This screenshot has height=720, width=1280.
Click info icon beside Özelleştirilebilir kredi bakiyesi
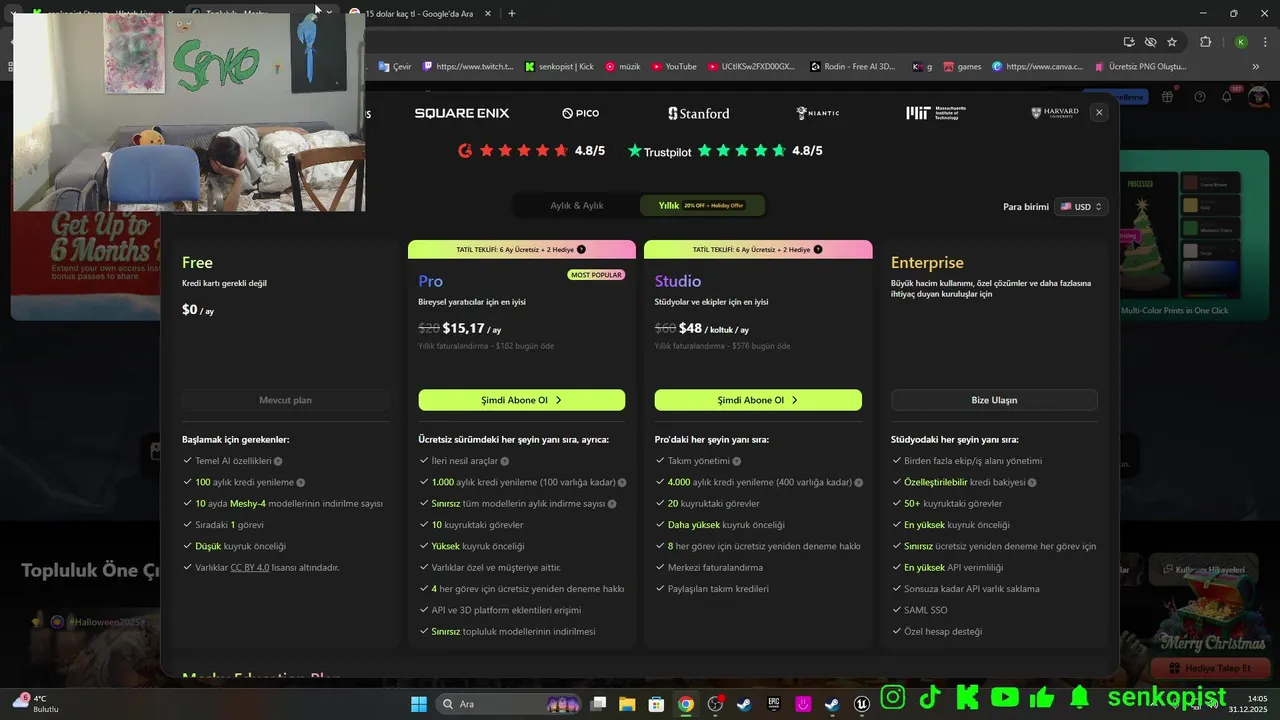point(1032,482)
